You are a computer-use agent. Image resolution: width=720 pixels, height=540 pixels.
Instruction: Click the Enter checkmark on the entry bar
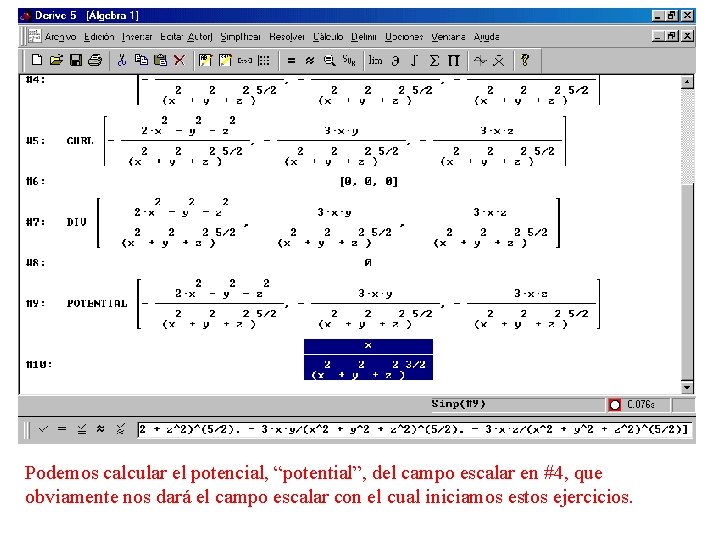(43, 429)
